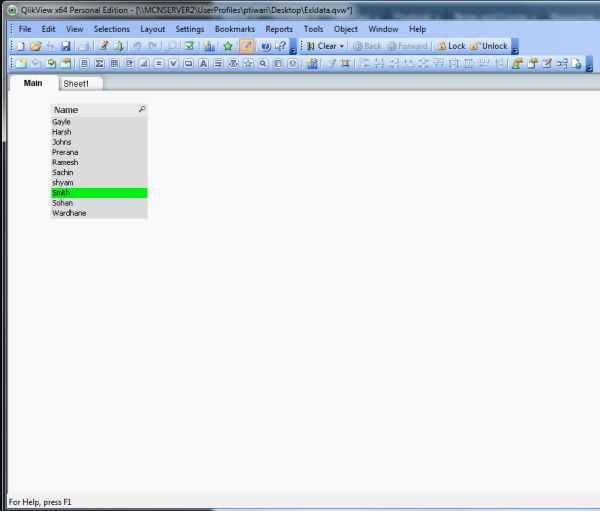Image resolution: width=600 pixels, height=511 pixels.
Task: Expand design toolbar options arrow
Action: [589, 64]
